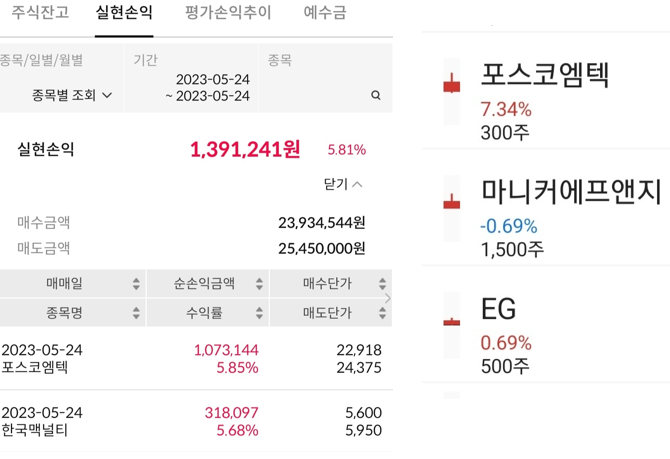This screenshot has height=459, width=670.
Task: Sort by 매도단가 column arrows
Action: [x=382, y=312]
